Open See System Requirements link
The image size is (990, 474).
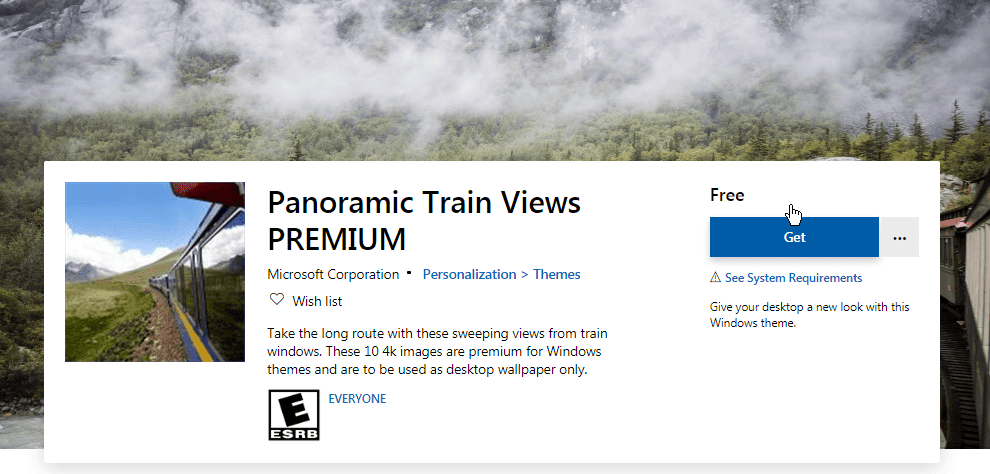click(793, 278)
